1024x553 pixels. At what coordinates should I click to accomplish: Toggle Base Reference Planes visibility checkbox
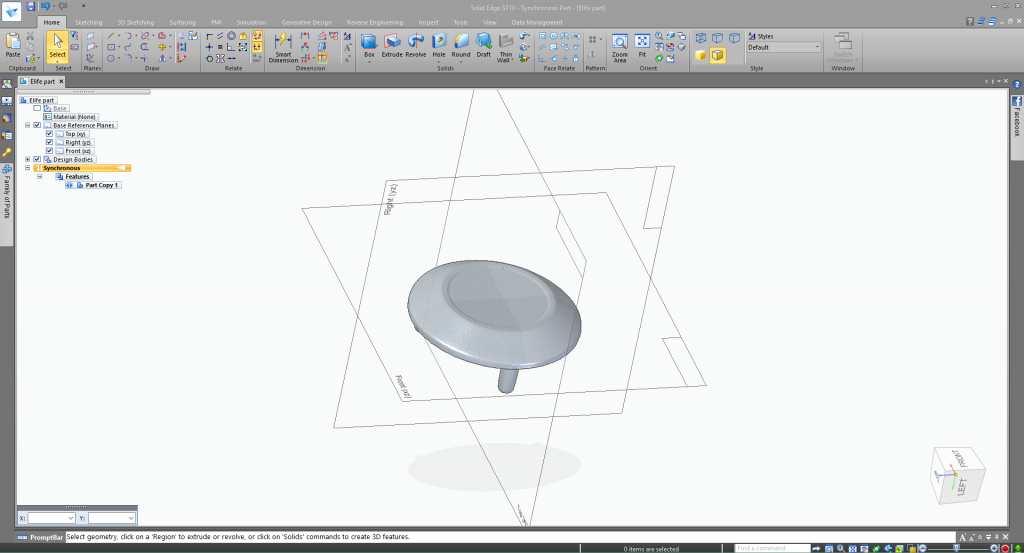click(37, 125)
